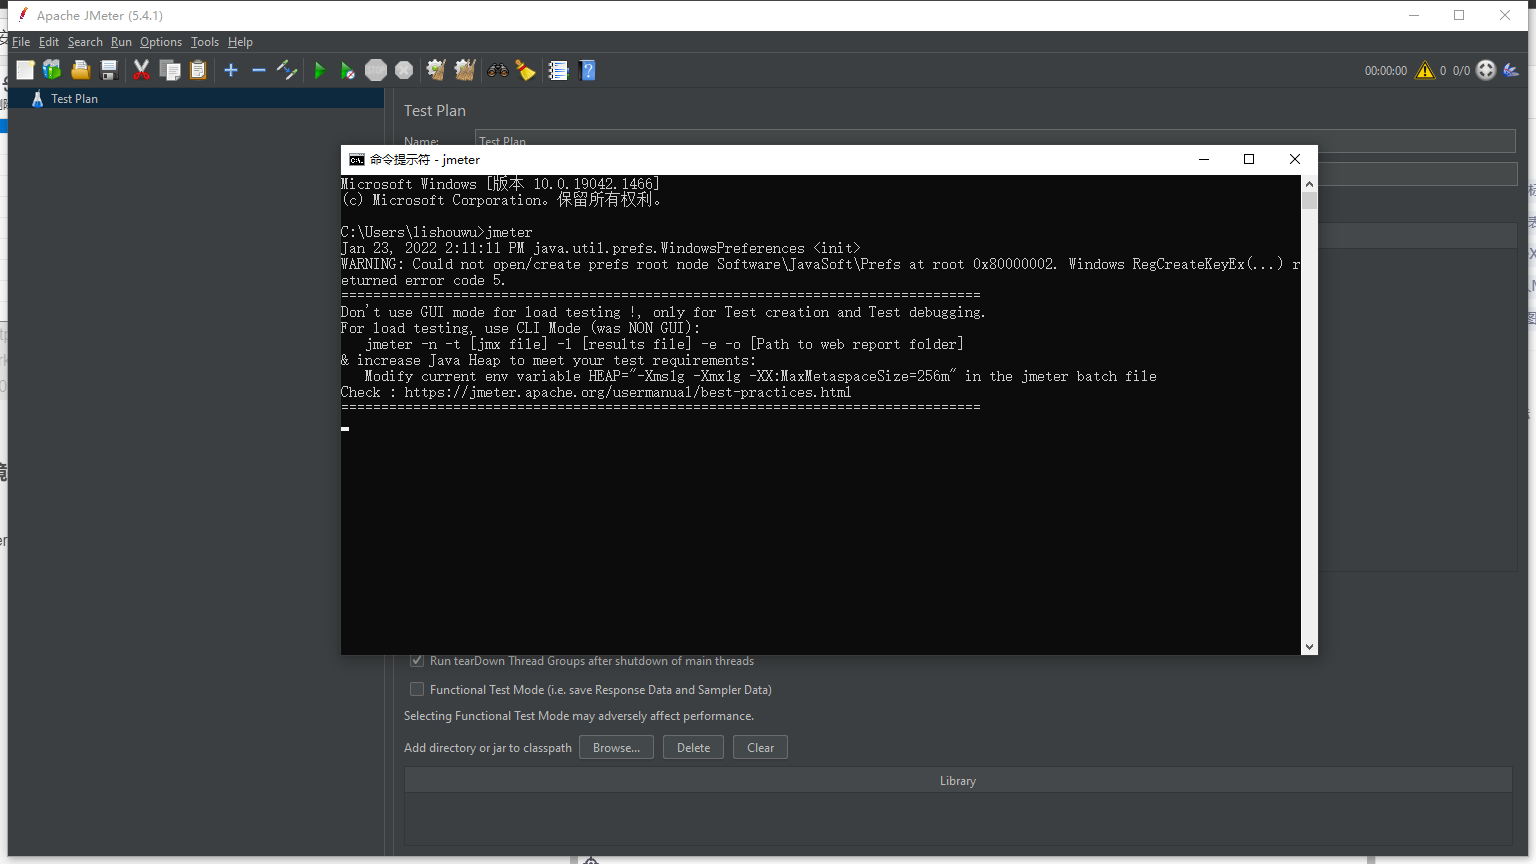Click the best-practices URL in console
Viewport: 1536px width, 864px height.
[x=628, y=392]
